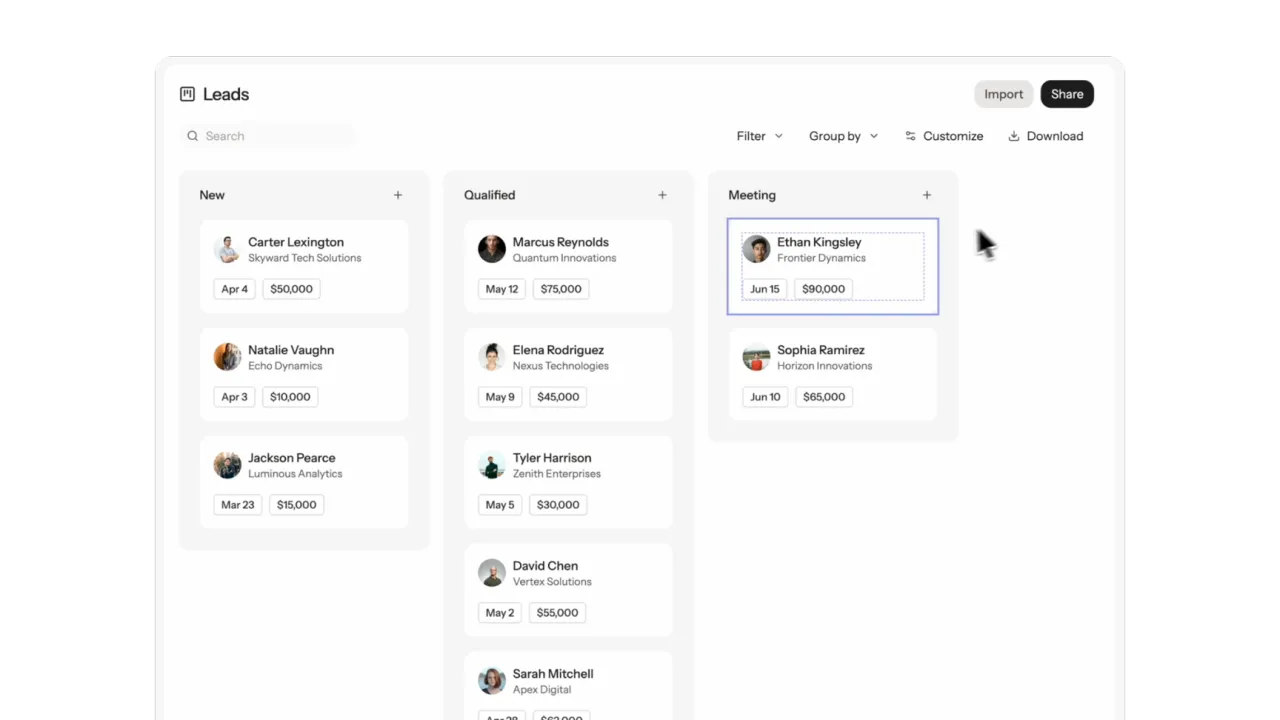Click the May 2 date tag

click(x=500, y=613)
